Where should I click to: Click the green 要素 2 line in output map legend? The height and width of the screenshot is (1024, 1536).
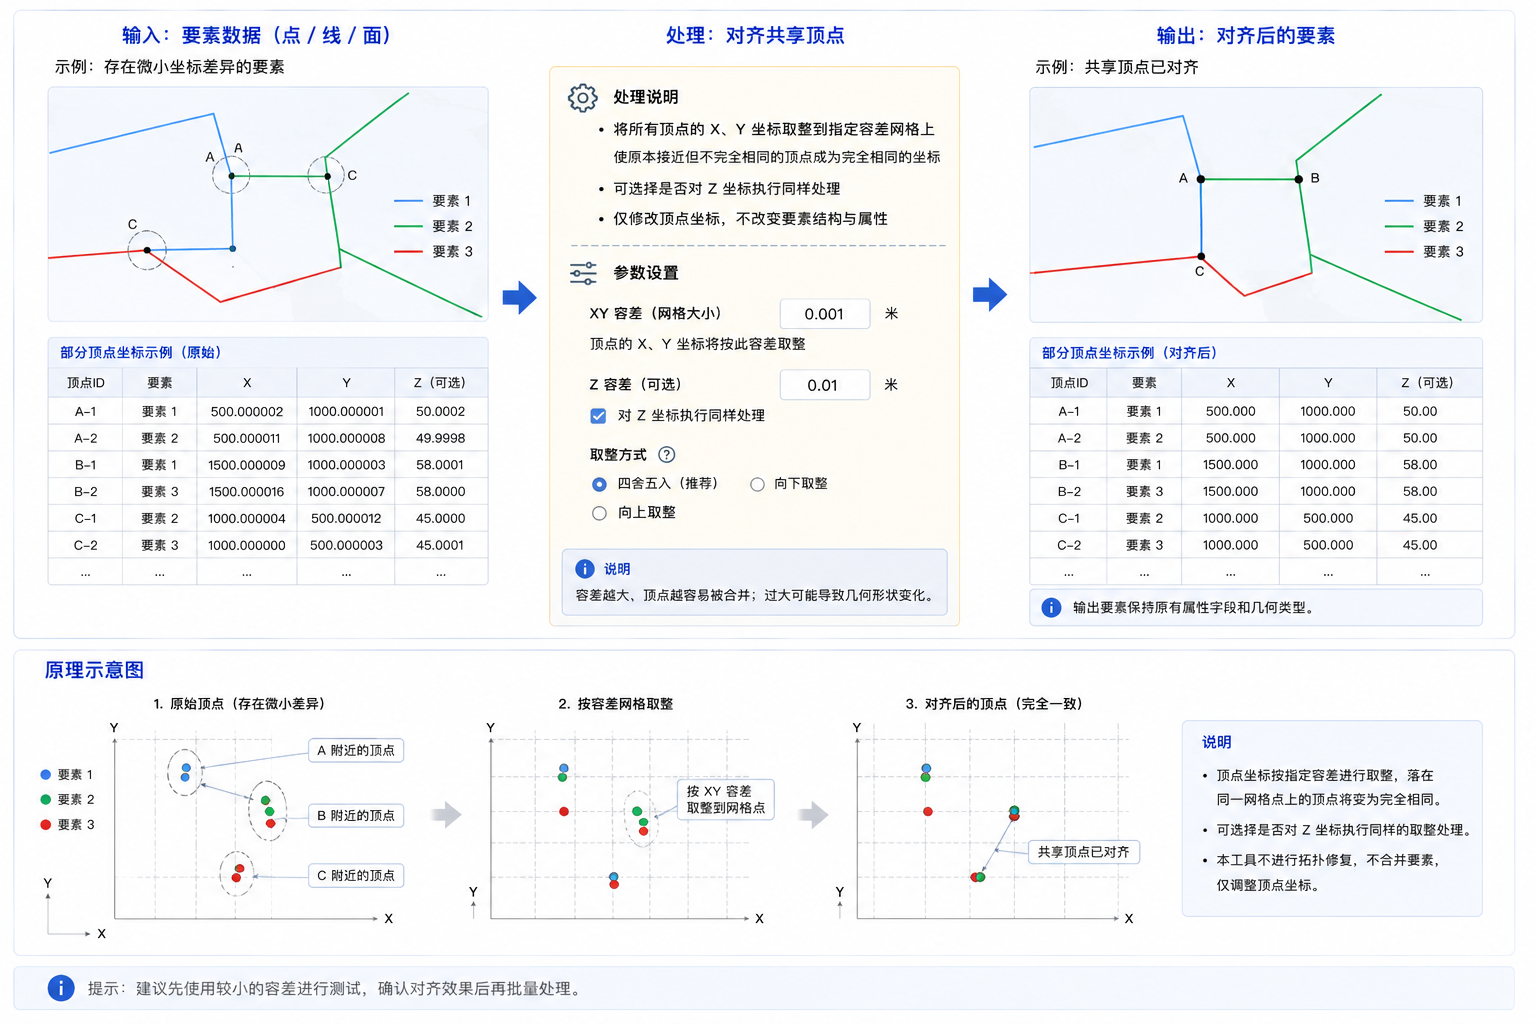pyautogui.click(x=1398, y=227)
